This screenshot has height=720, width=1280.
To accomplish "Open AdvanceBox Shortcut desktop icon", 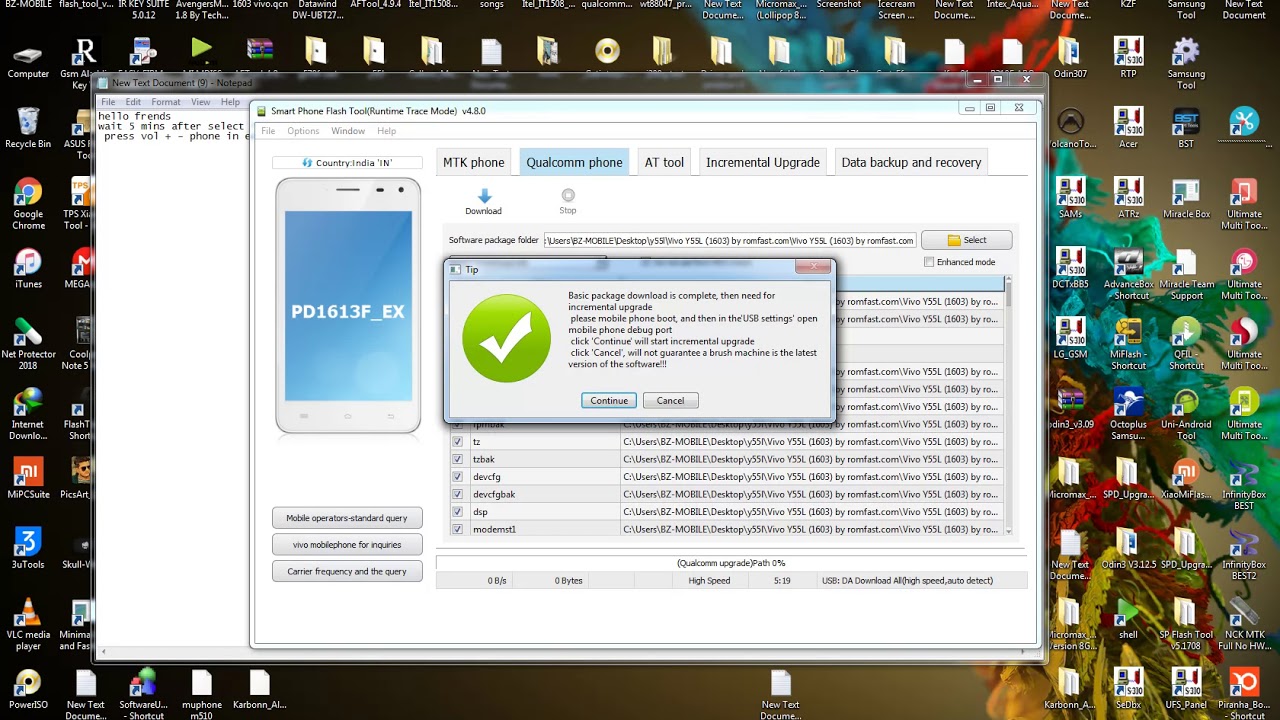I will [1128, 273].
